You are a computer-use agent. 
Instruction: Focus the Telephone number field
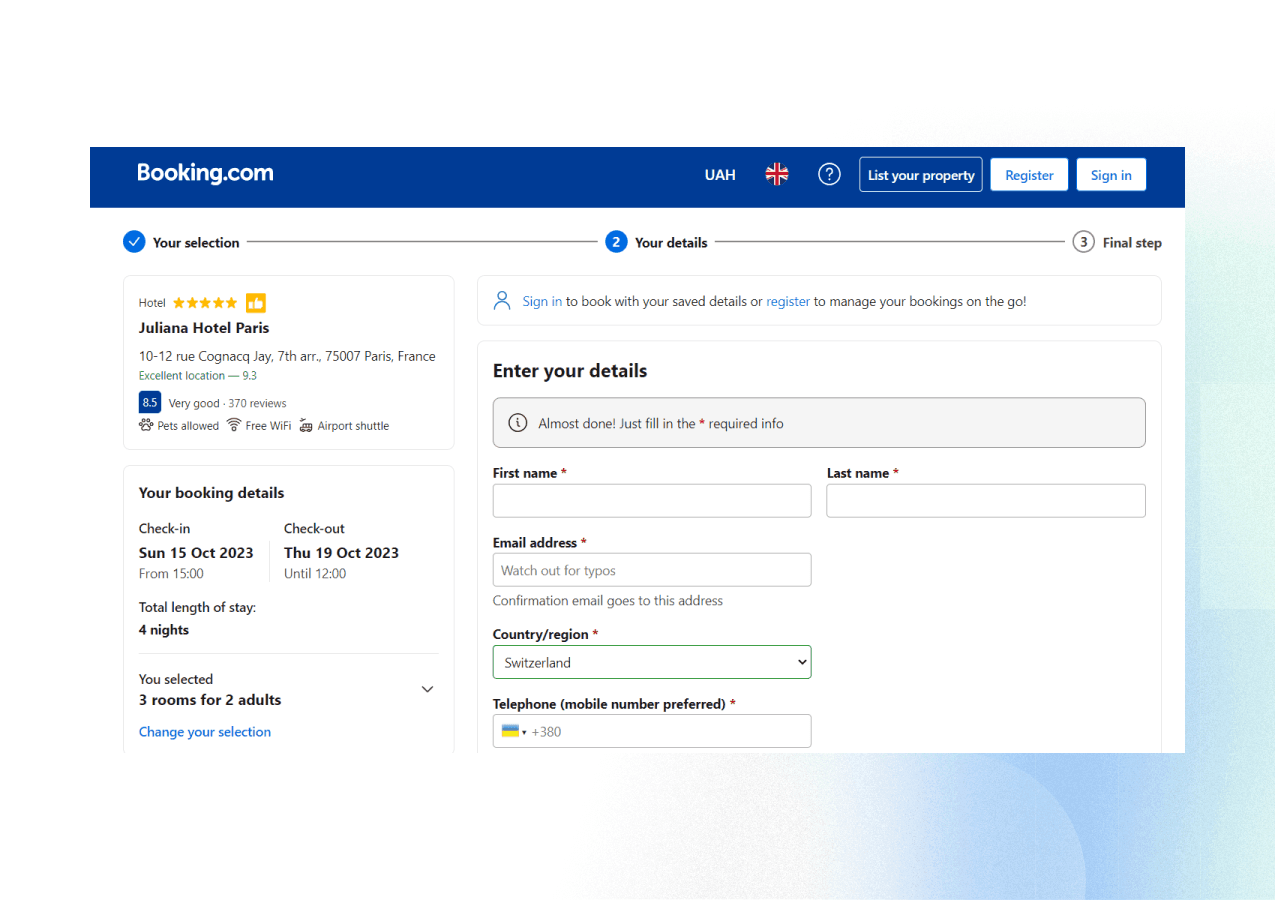pyautogui.click(x=652, y=731)
